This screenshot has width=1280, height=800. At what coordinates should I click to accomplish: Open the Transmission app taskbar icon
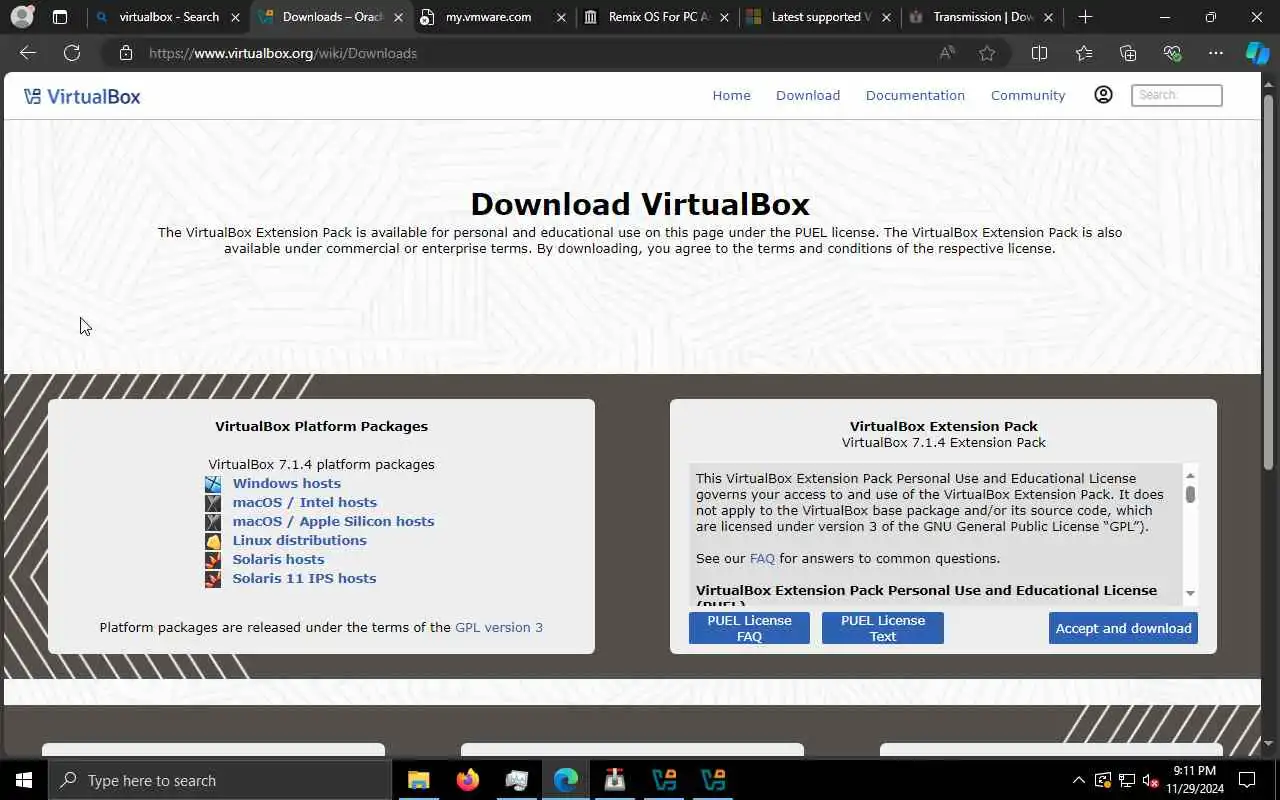click(615, 780)
